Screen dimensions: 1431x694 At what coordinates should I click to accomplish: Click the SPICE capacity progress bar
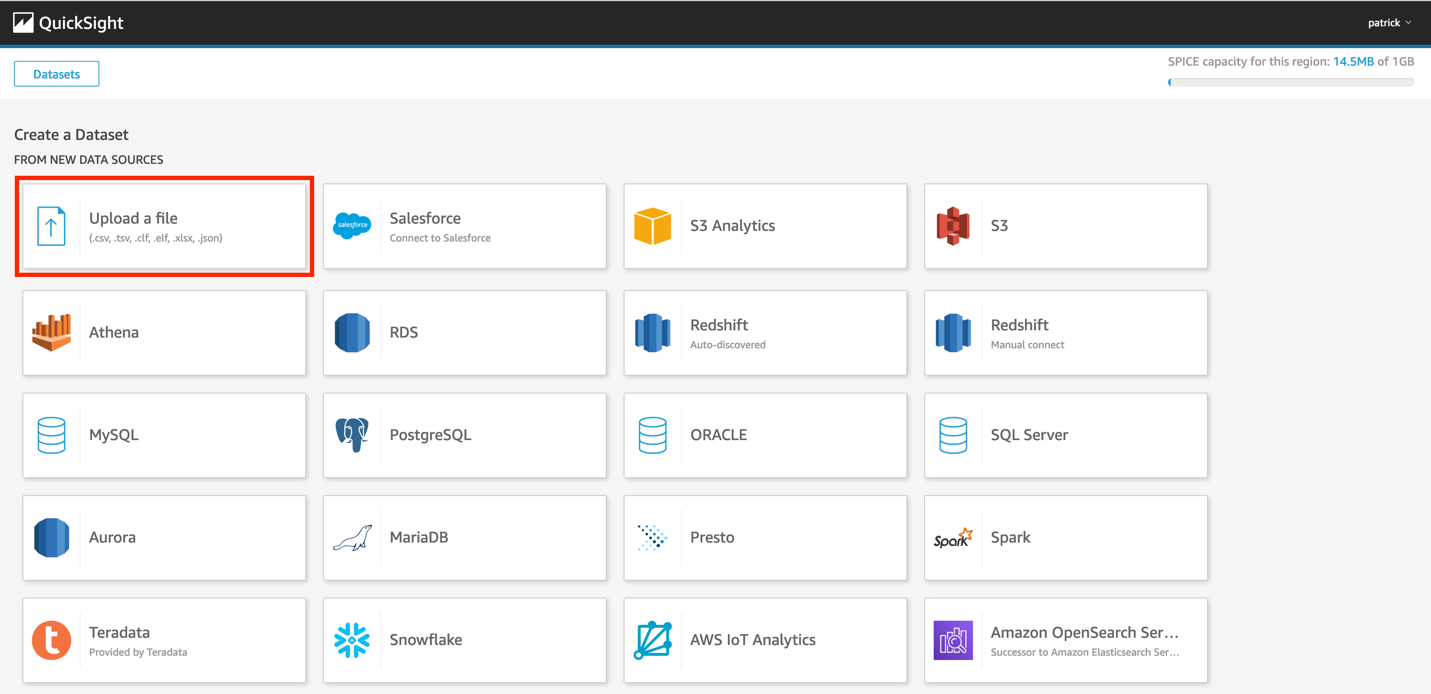pyautogui.click(x=1291, y=82)
